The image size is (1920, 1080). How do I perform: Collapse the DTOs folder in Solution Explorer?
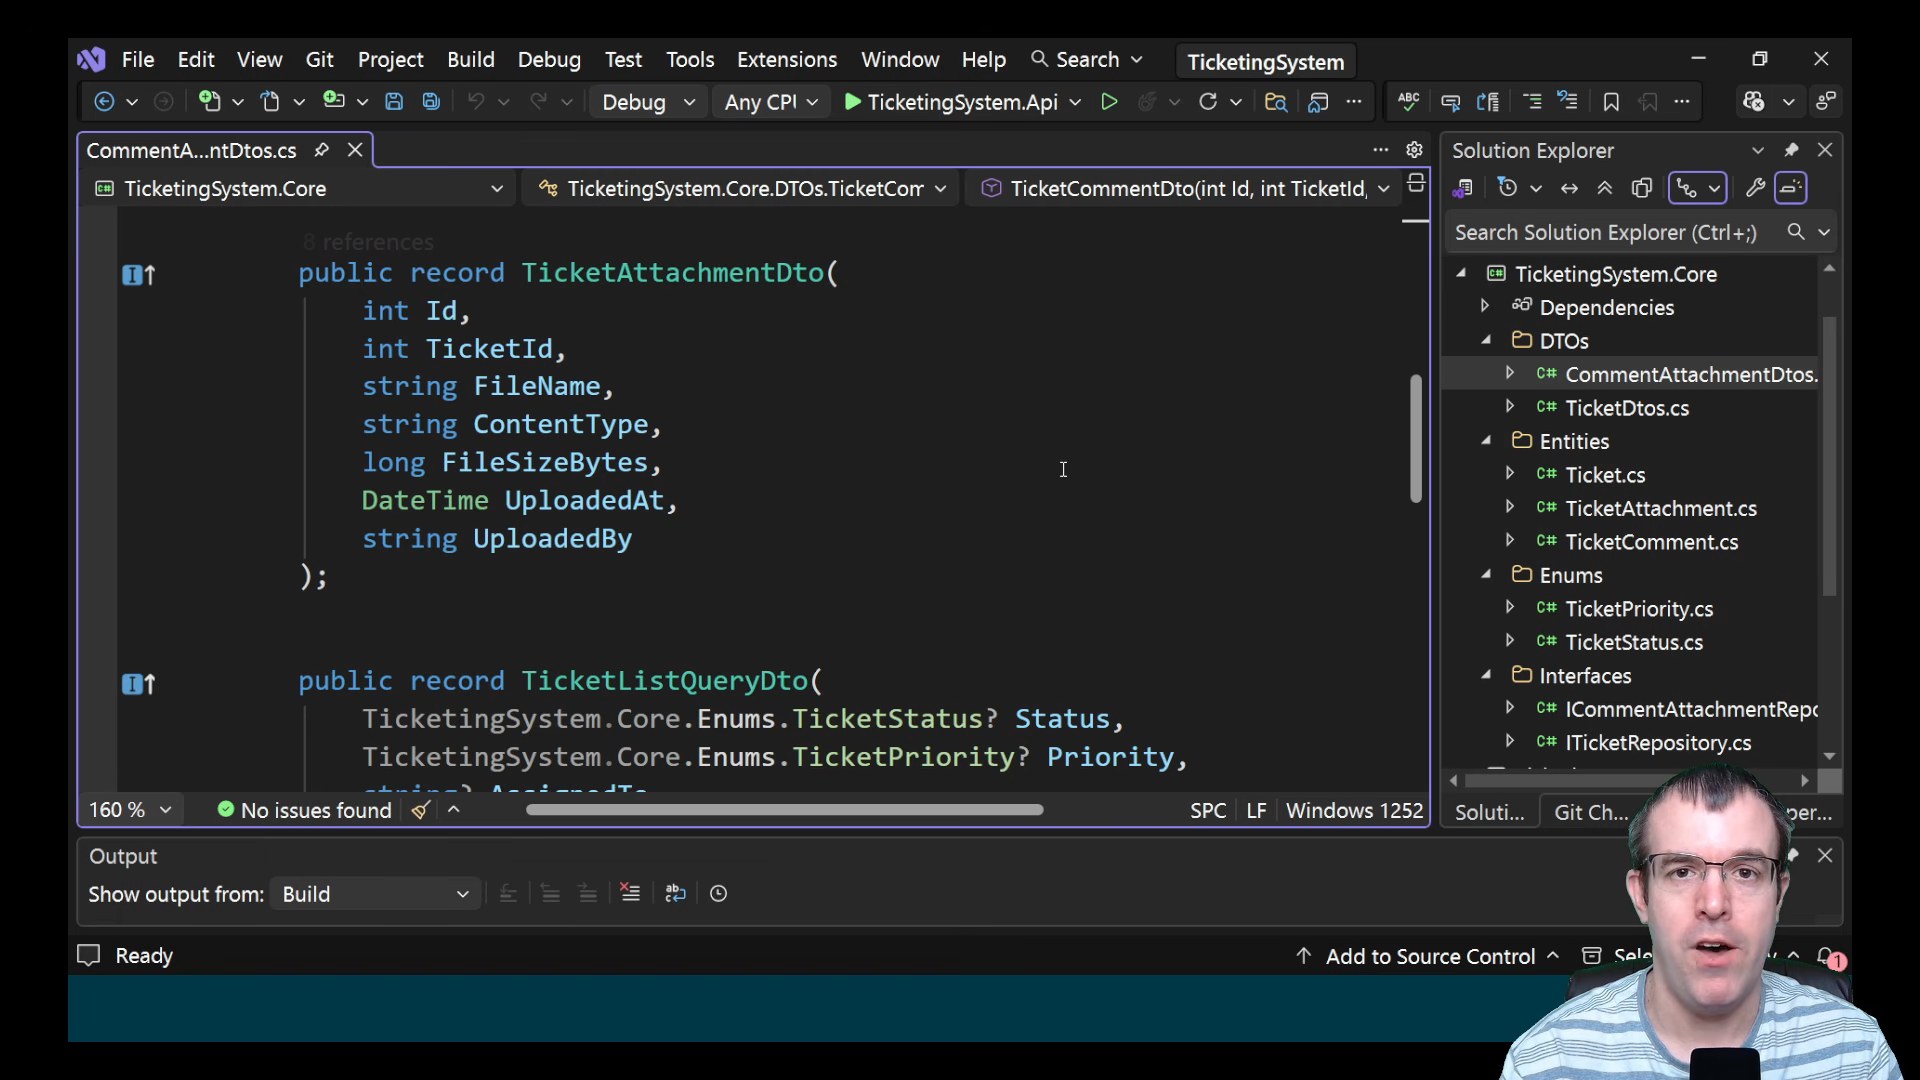click(x=1486, y=341)
